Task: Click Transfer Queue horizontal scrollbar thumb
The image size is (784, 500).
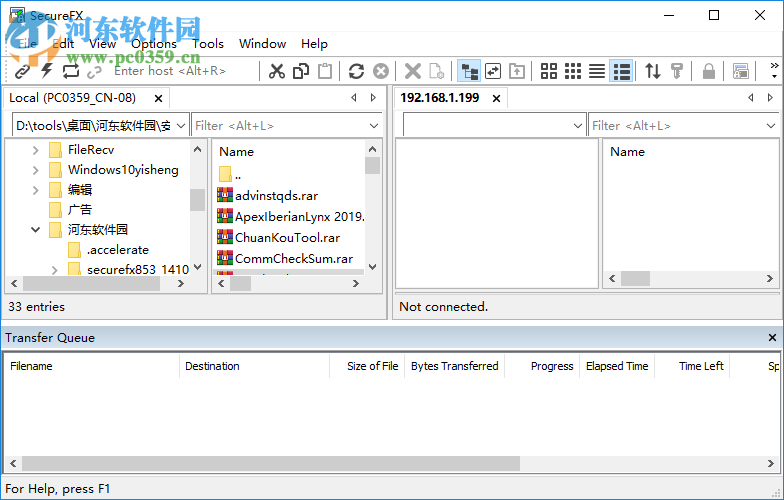Action: coord(270,464)
